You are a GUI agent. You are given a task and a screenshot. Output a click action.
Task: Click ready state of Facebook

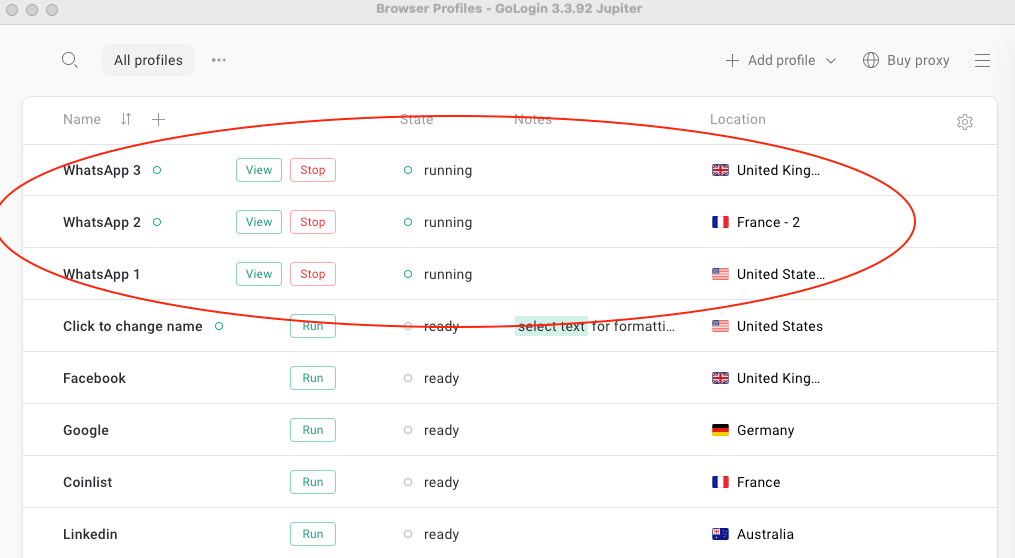[432, 378]
